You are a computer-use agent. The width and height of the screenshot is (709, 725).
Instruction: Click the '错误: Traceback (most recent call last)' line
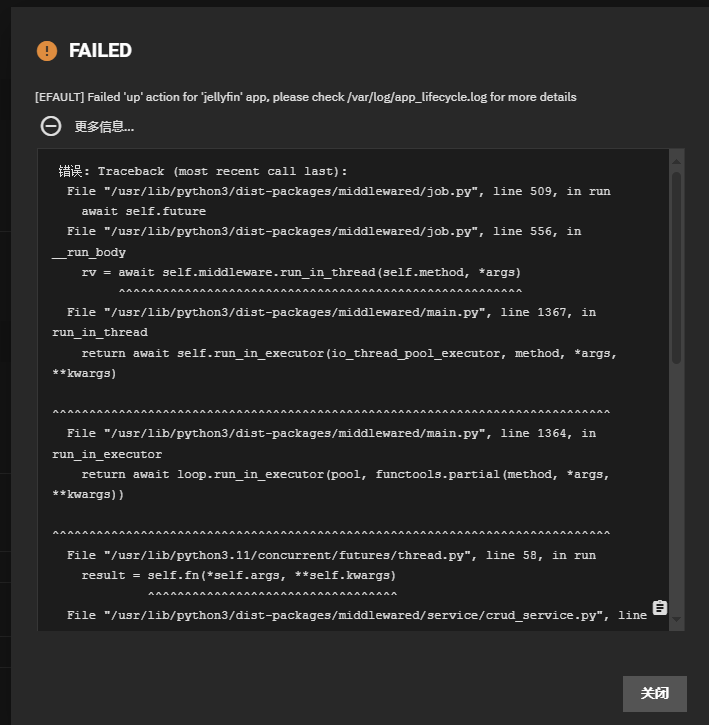click(203, 172)
